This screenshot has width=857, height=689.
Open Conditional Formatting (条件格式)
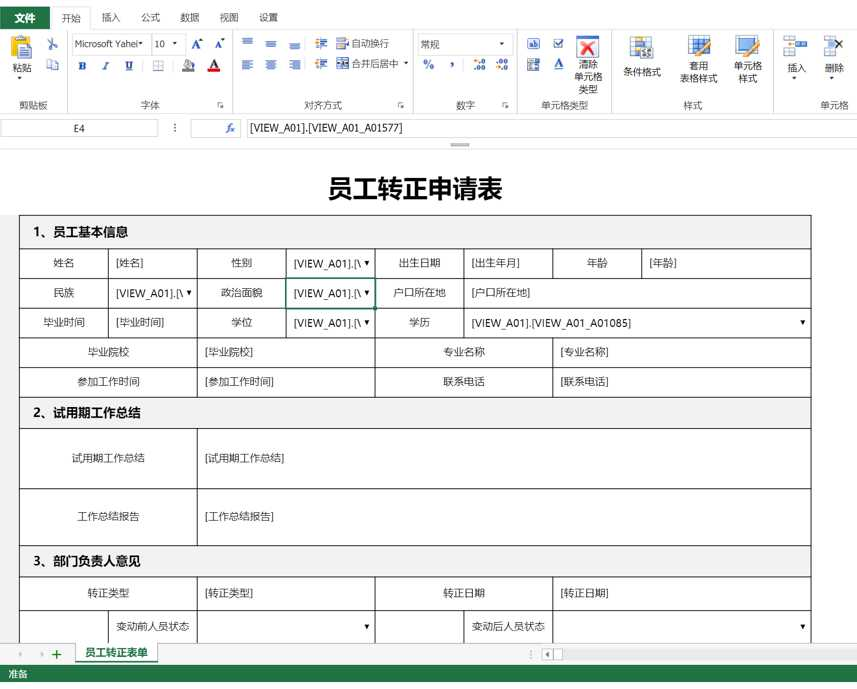coord(642,56)
